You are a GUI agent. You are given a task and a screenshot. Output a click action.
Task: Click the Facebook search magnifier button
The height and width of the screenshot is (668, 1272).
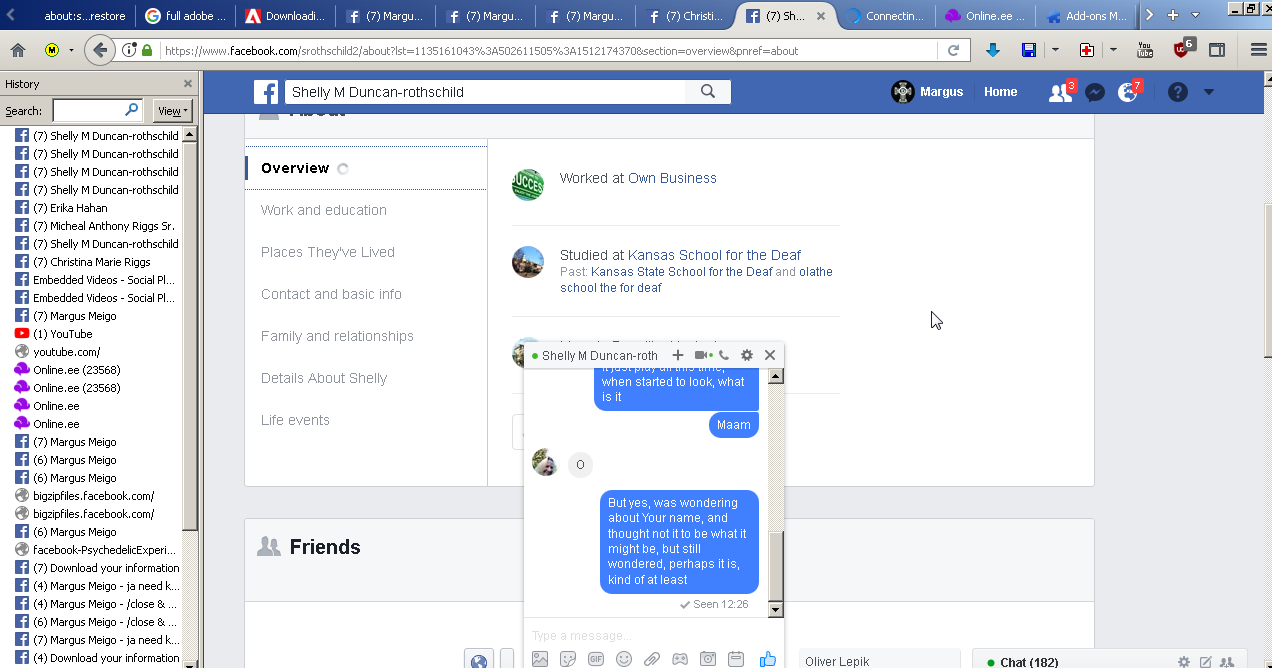[708, 92]
